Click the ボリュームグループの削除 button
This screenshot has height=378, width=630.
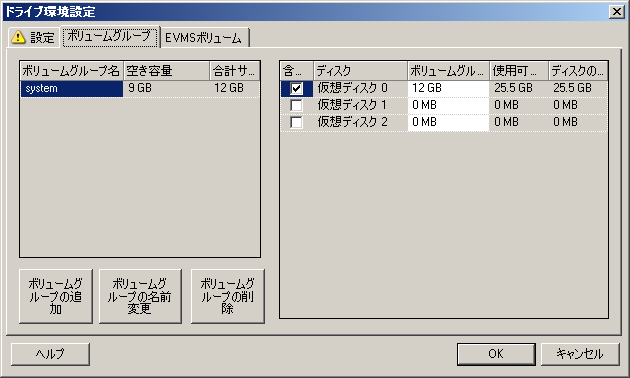pos(227,296)
